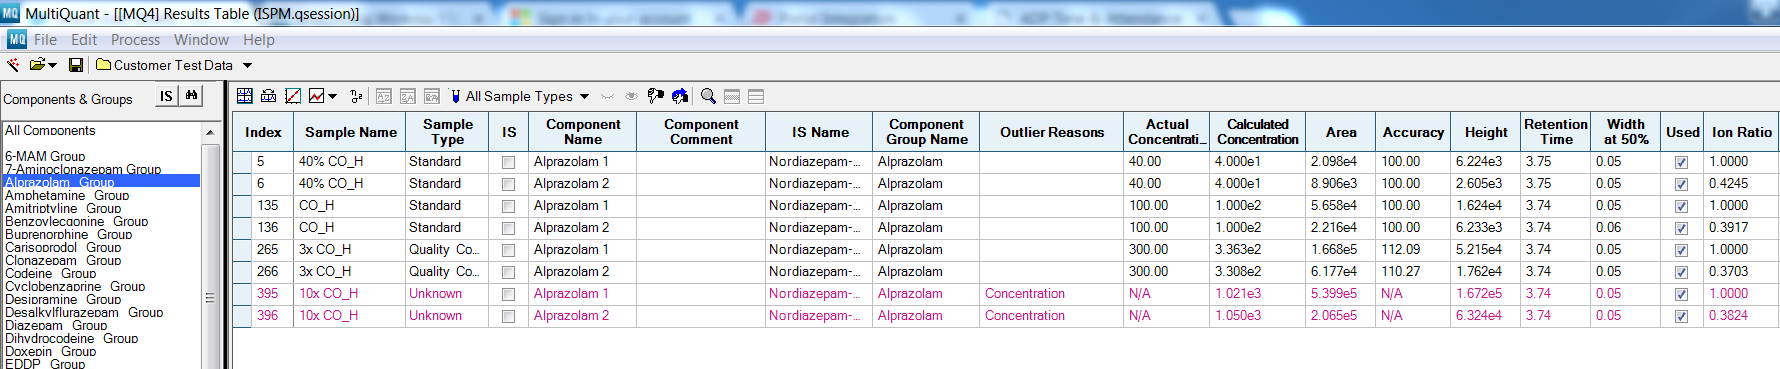Uncheck Used checkbox for Alprazolam 2 row 396
The height and width of the screenshot is (369, 1780).
pyautogui.click(x=1681, y=316)
